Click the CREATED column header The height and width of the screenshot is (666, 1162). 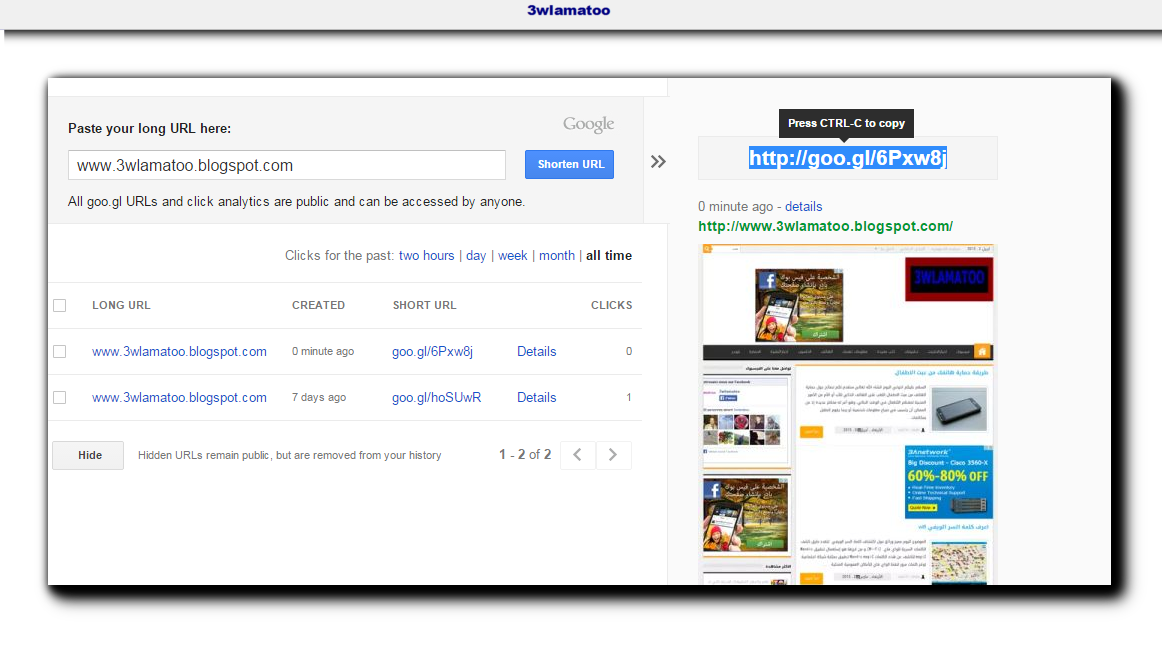318,305
